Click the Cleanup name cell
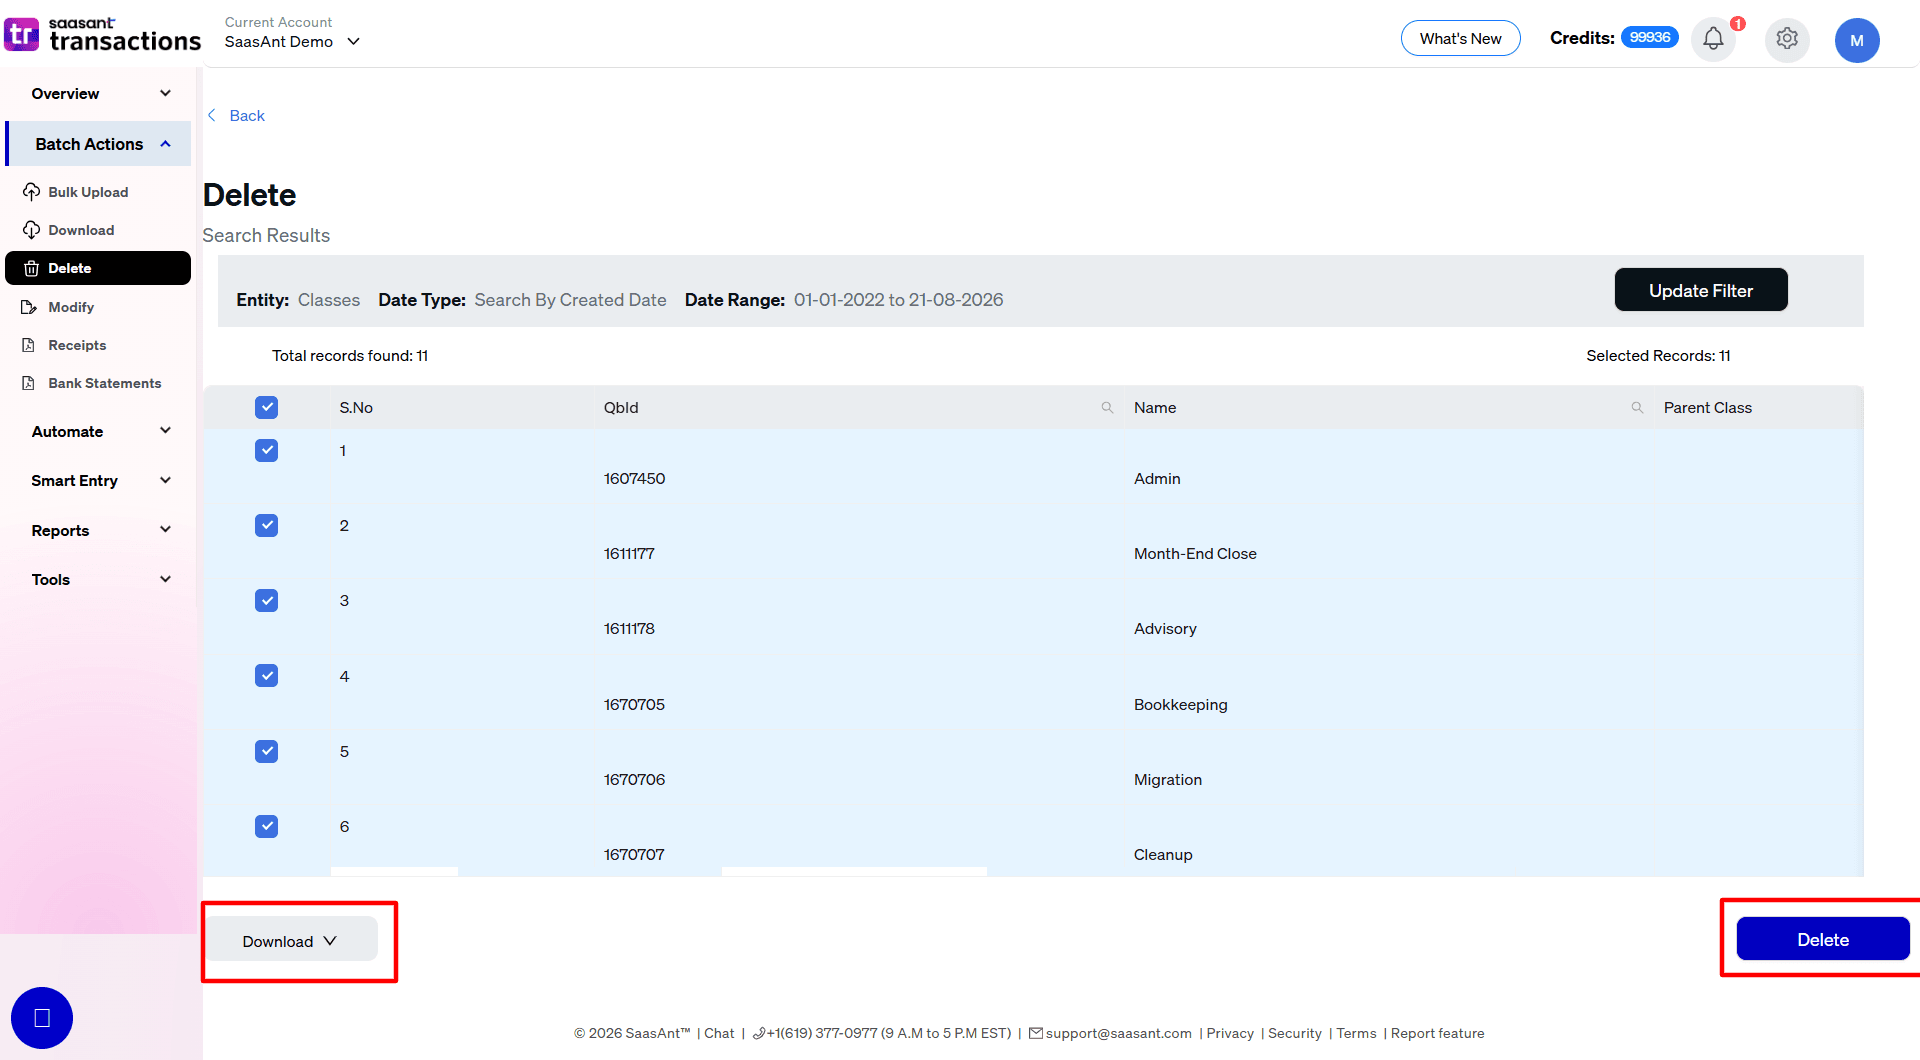Screen dimensions: 1920x1060 pyautogui.click(x=1163, y=855)
